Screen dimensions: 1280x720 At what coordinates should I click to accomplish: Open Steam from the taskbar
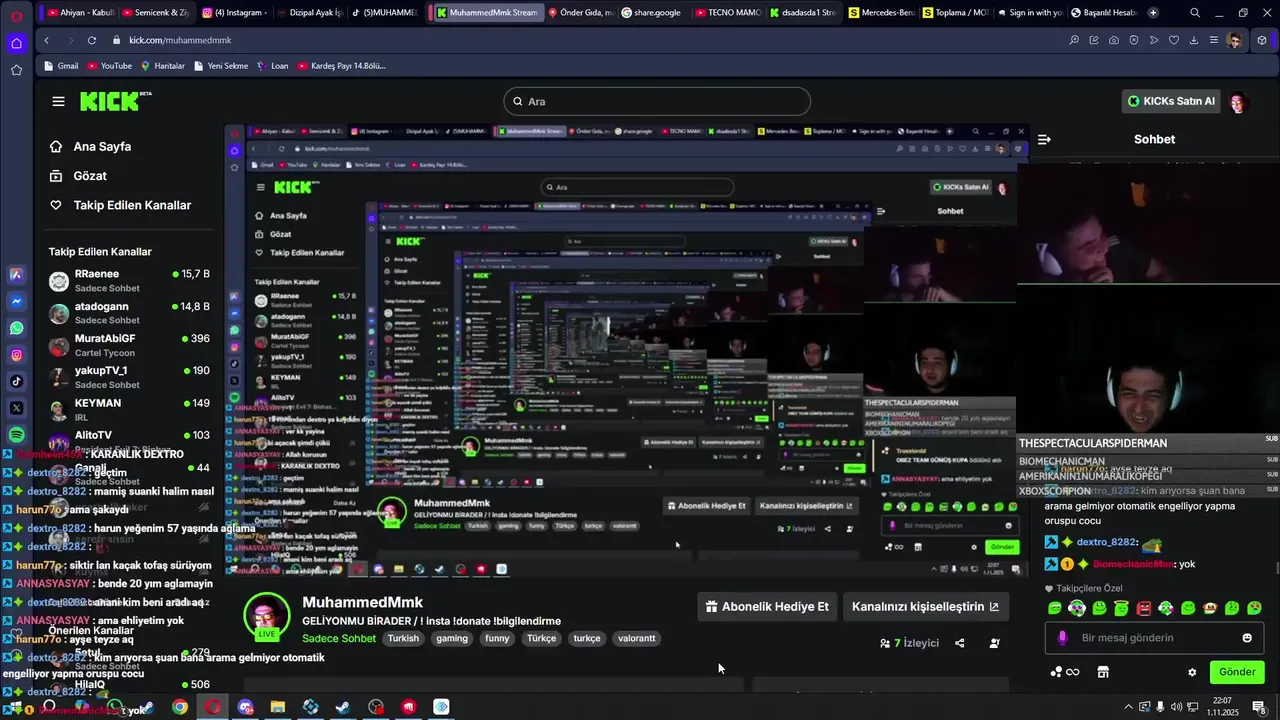pos(343,707)
